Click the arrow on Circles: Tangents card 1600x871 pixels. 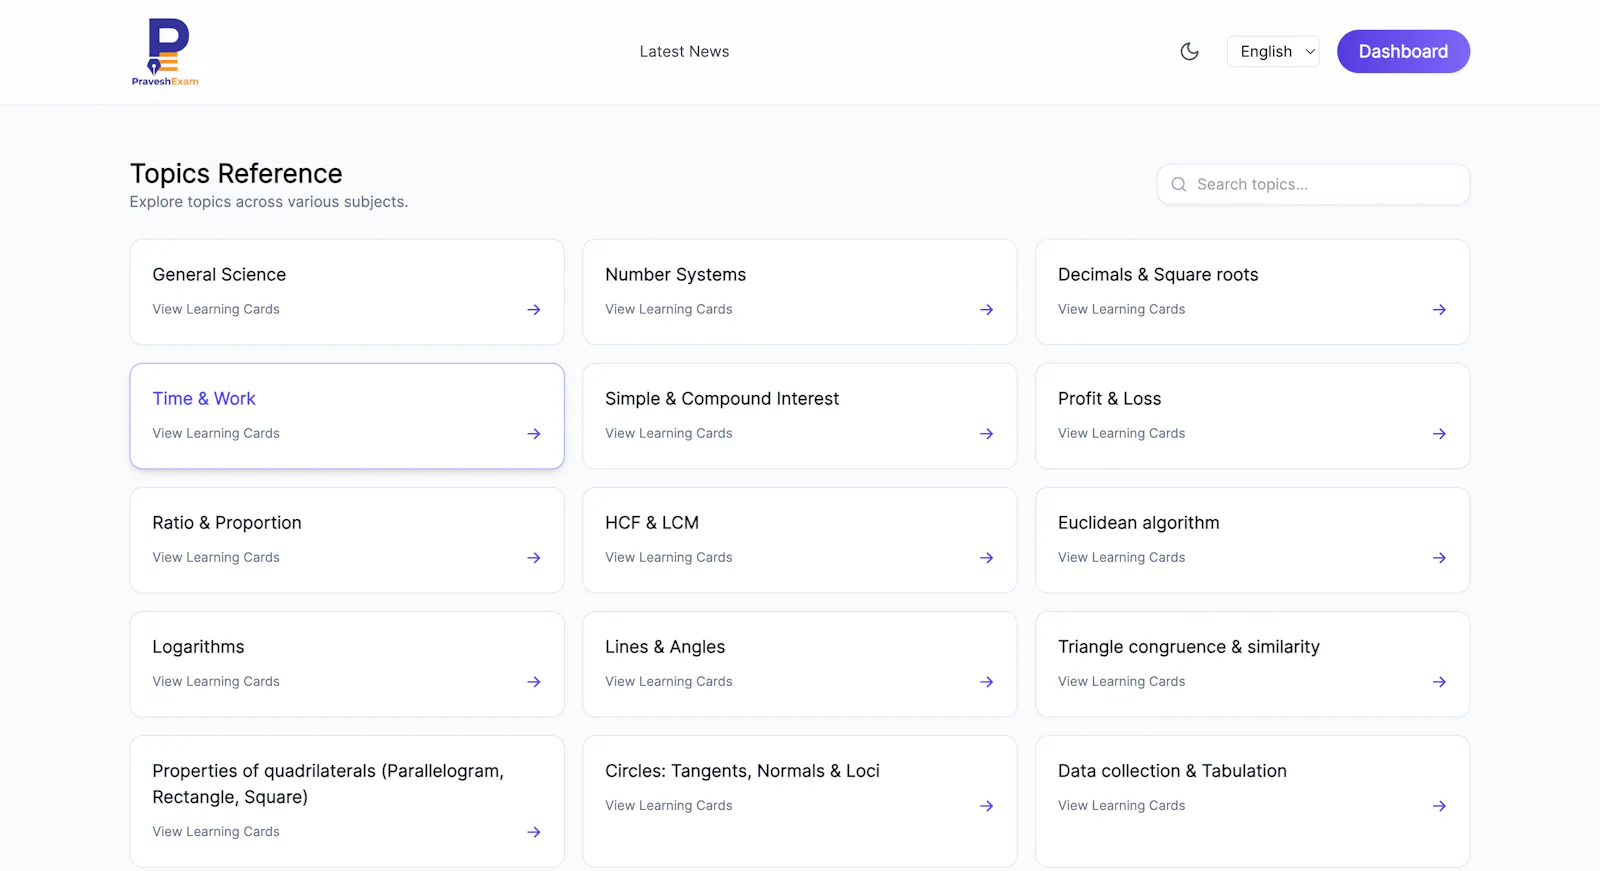[x=987, y=806]
